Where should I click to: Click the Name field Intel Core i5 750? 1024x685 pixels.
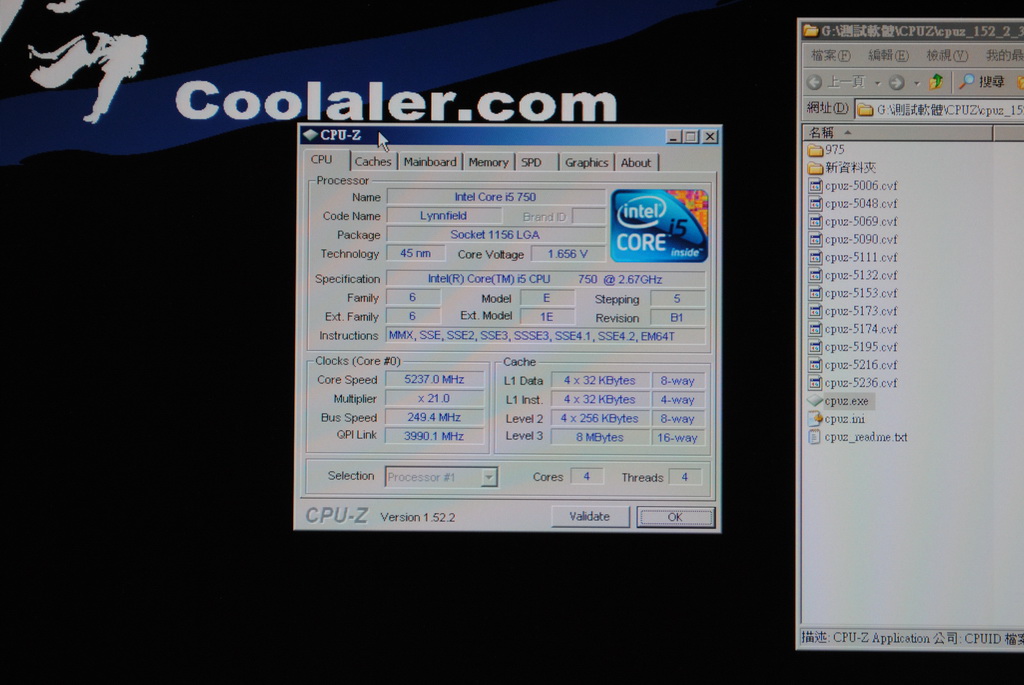(496, 197)
